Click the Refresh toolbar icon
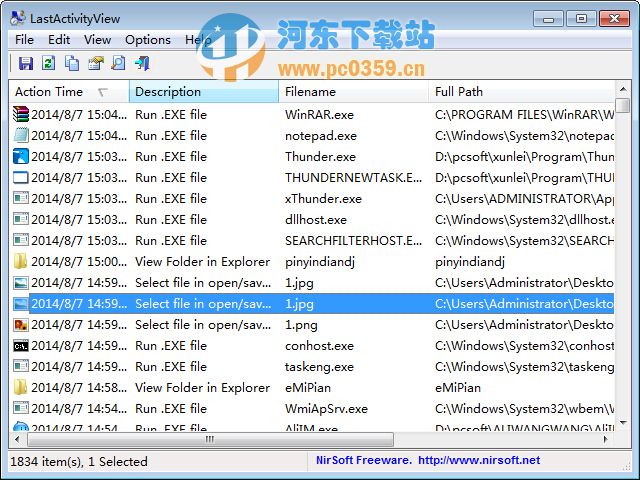640x480 pixels. point(49,63)
